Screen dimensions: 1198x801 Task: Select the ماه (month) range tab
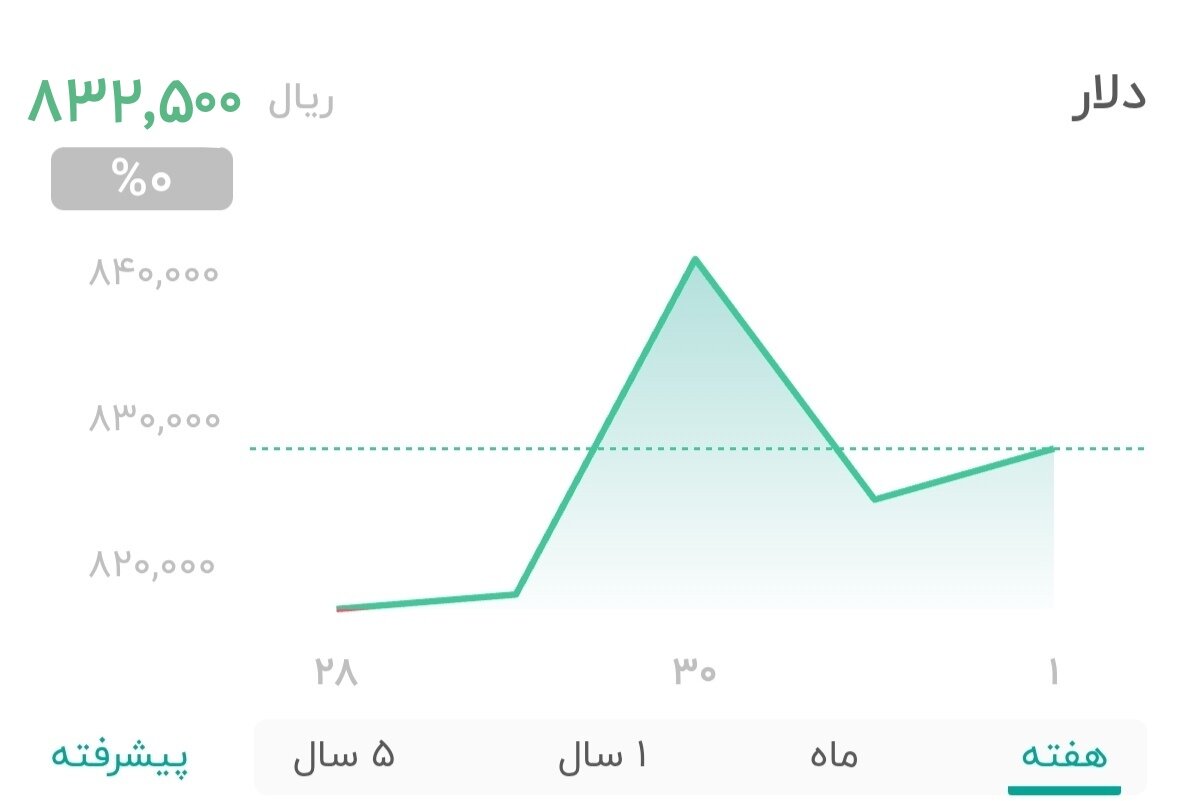click(x=834, y=755)
